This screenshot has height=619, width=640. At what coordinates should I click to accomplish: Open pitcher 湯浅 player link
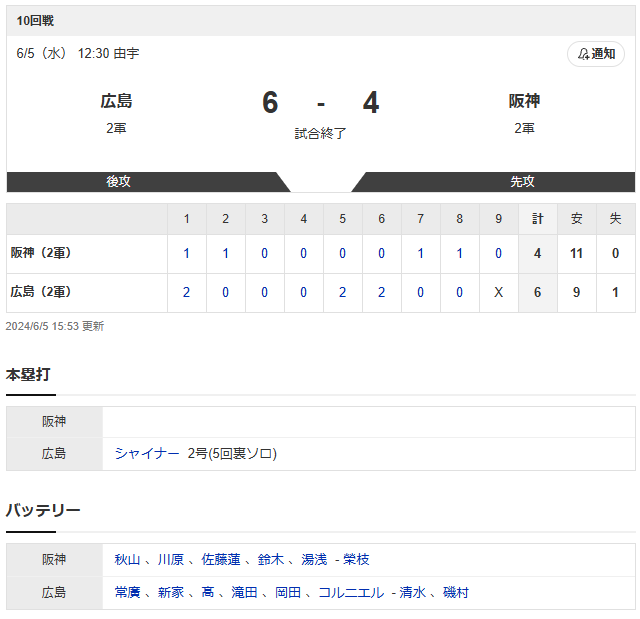(x=314, y=559)
